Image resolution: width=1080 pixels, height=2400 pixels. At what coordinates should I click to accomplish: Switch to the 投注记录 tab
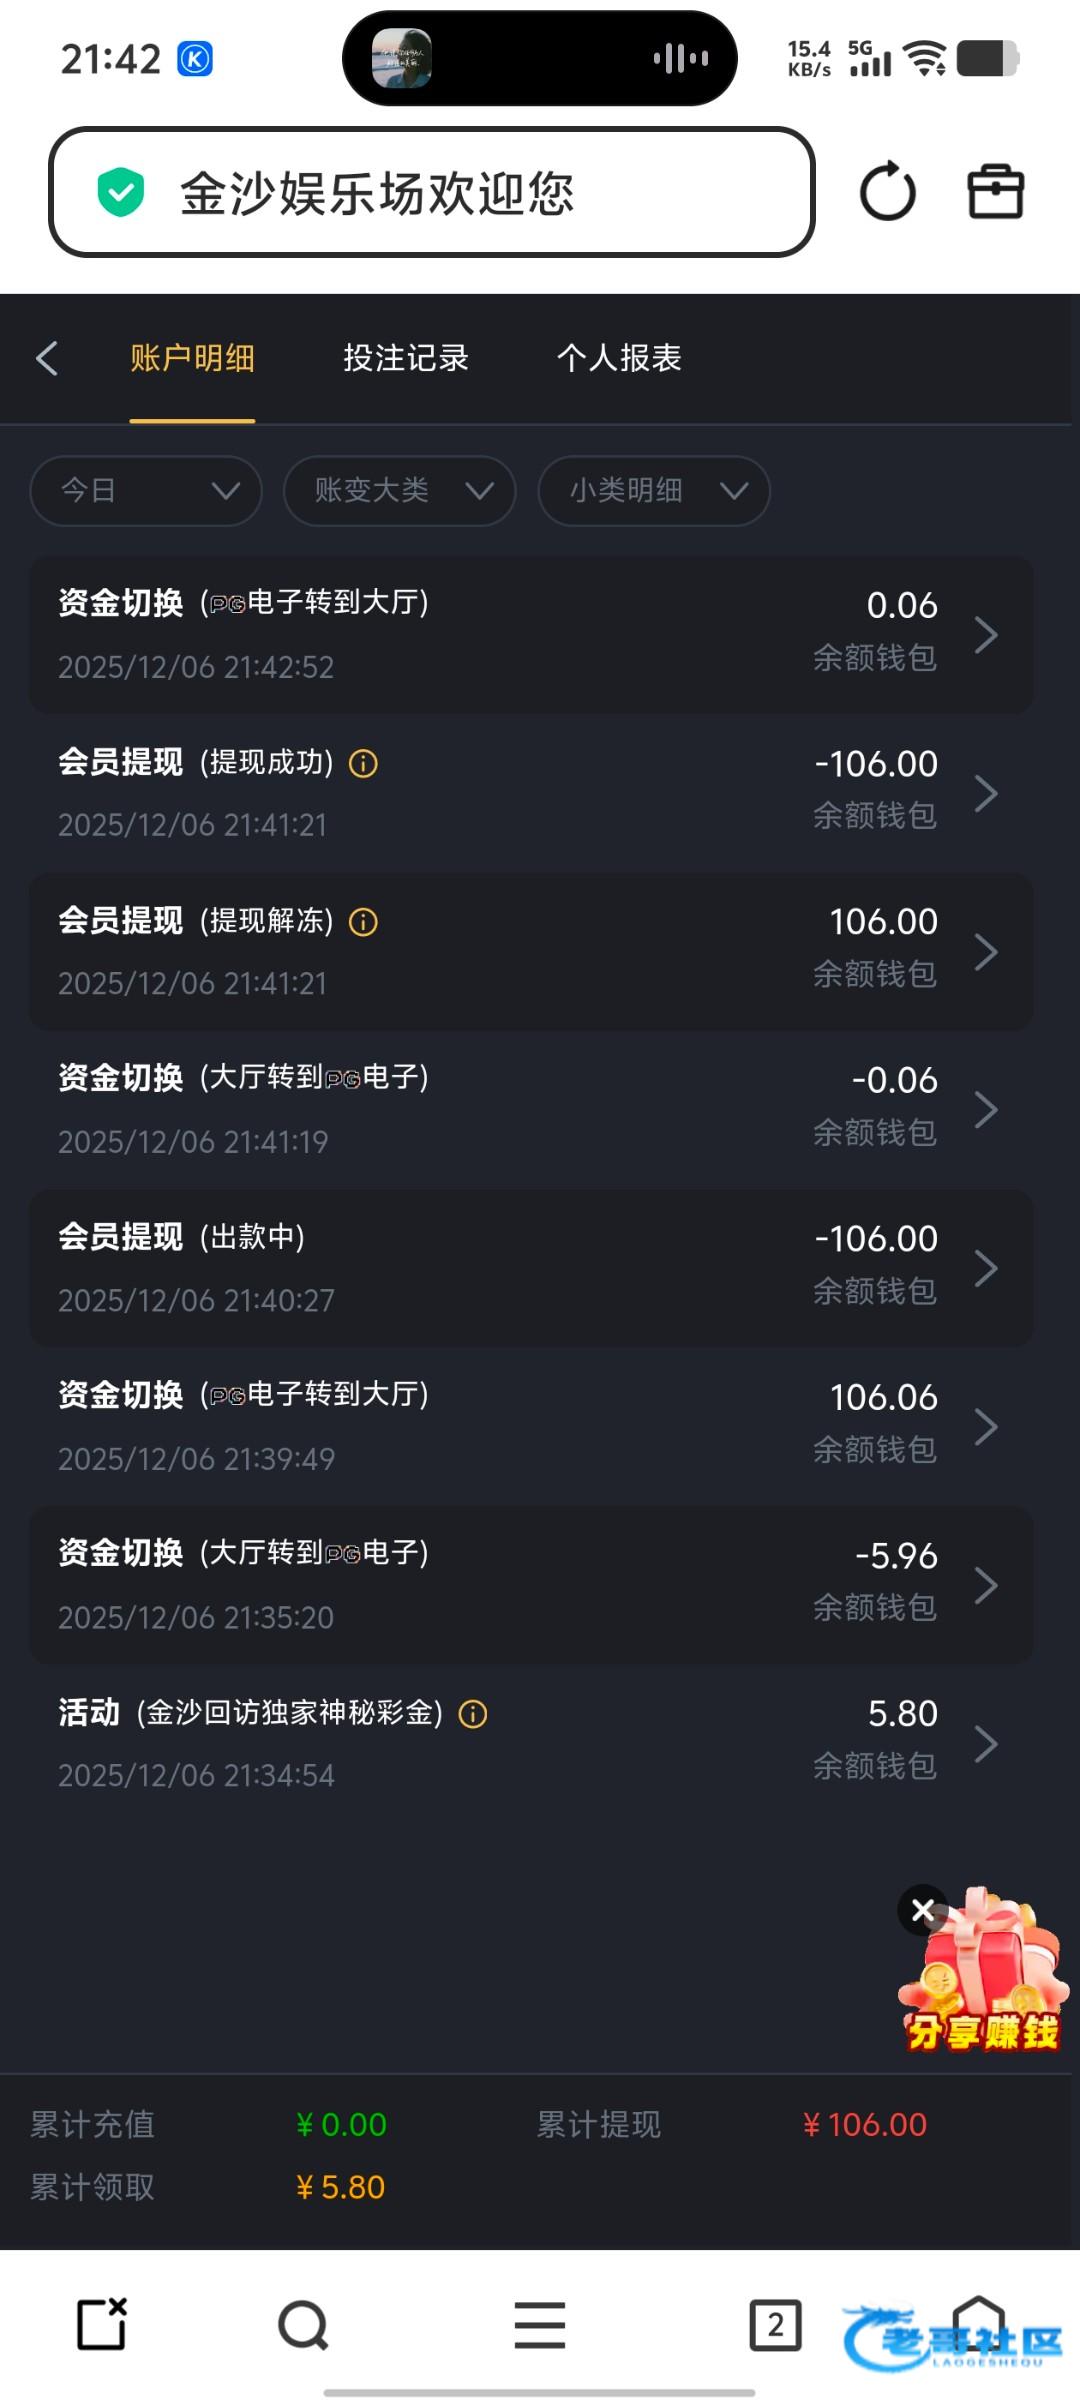(406, 358)
